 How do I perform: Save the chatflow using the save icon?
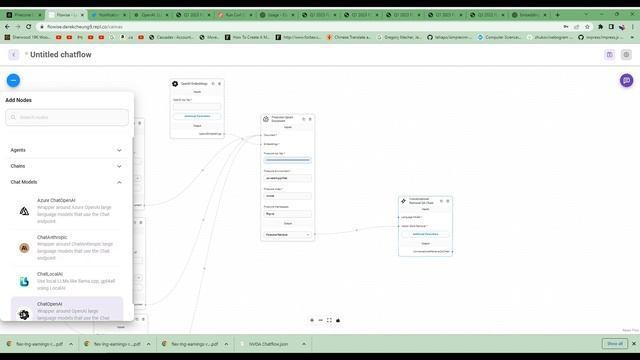[609, 54]
